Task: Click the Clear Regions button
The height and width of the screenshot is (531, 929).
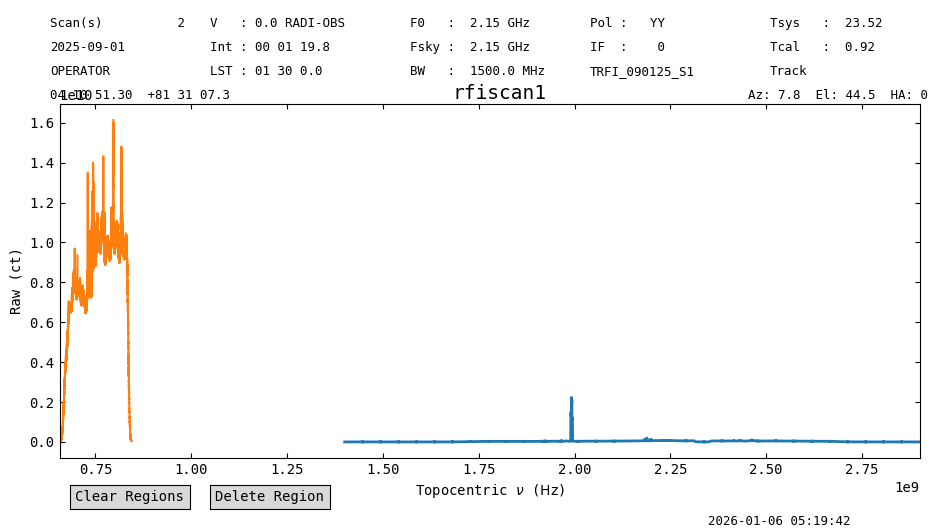Action: 130,497
